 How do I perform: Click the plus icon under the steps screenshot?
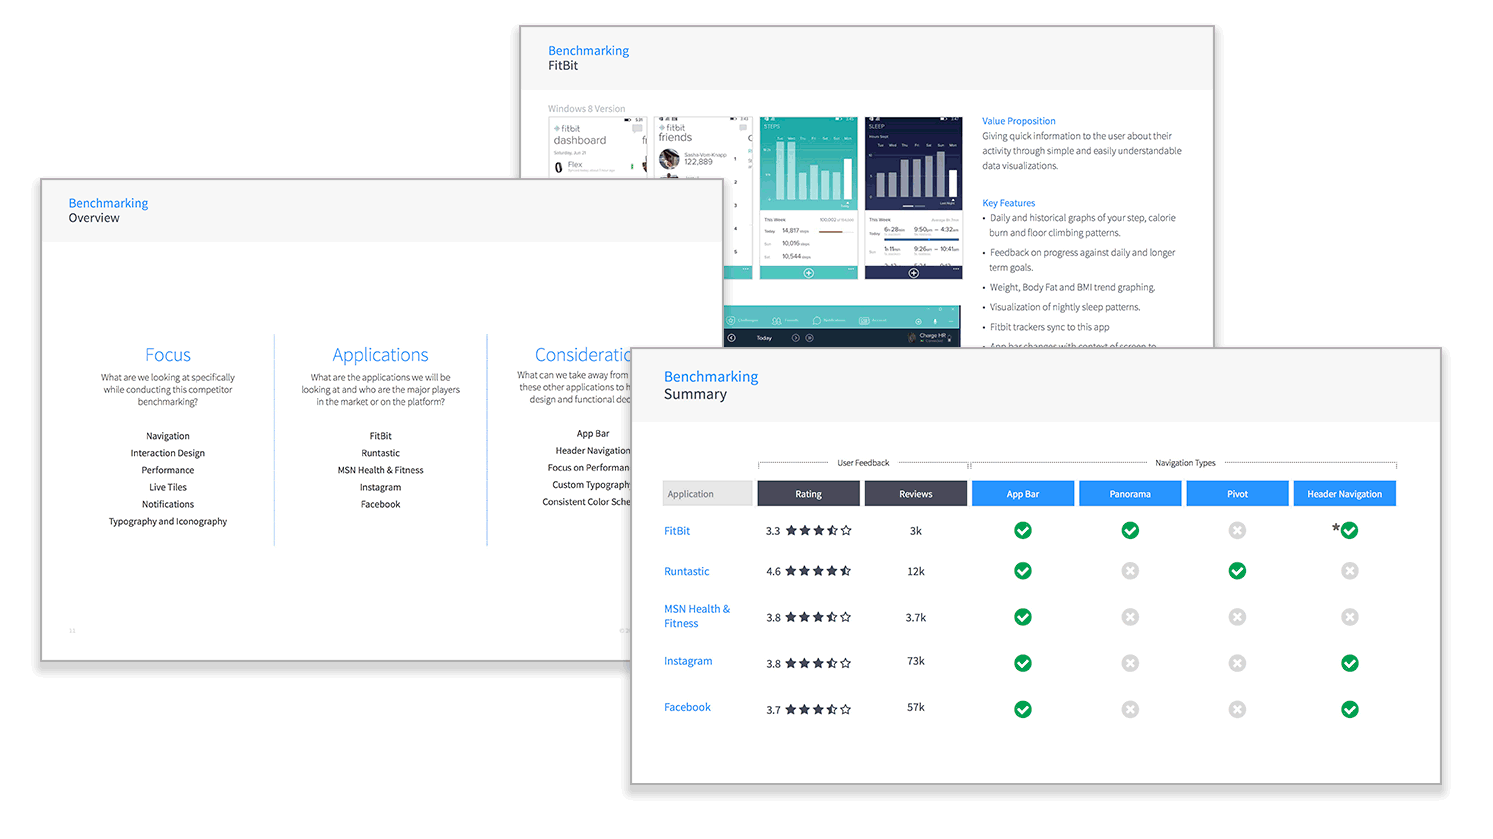808,273
